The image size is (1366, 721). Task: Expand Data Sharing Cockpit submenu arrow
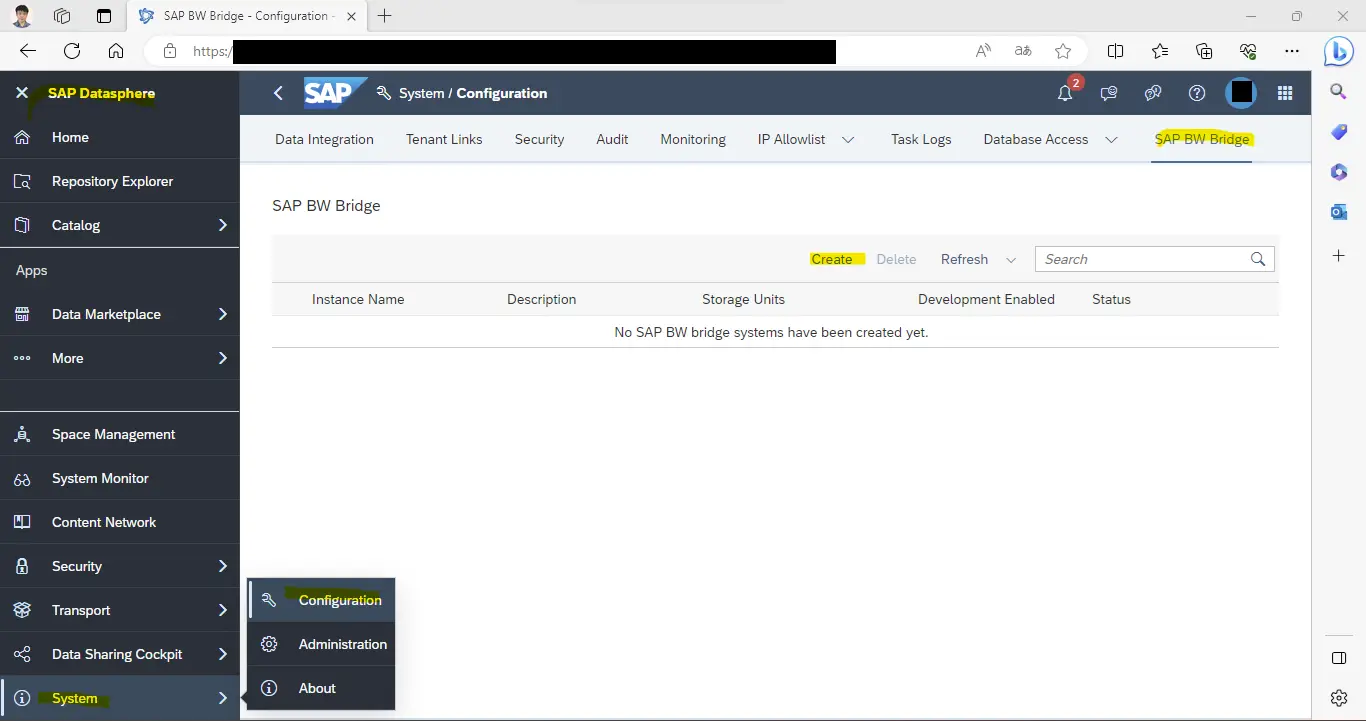tap(223, 654)
